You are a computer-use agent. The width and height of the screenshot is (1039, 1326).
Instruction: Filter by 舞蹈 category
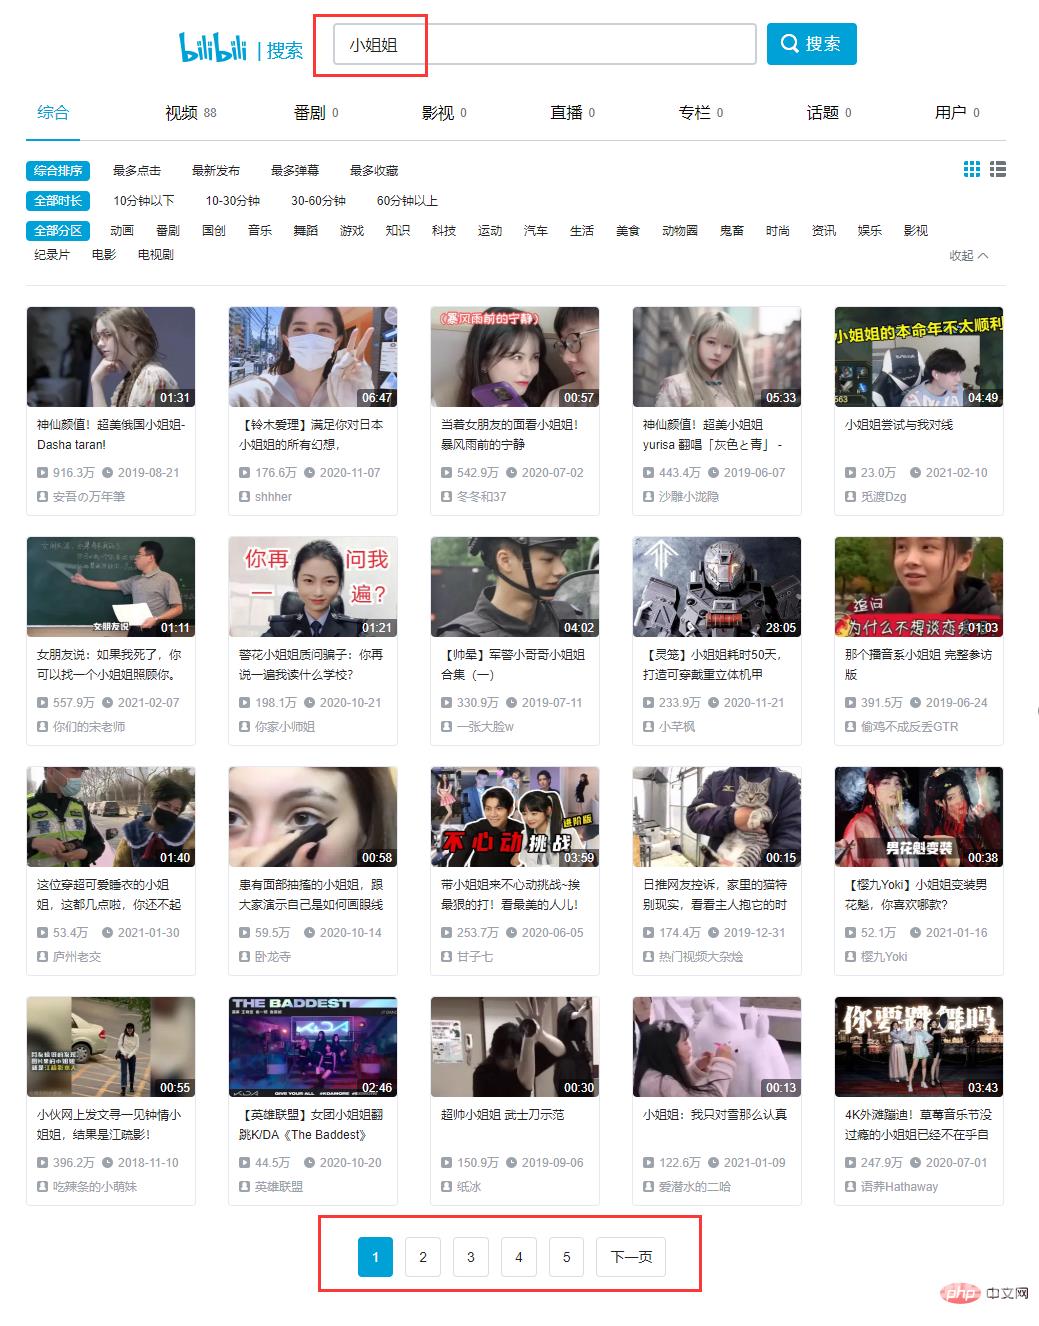coord(306,231)
